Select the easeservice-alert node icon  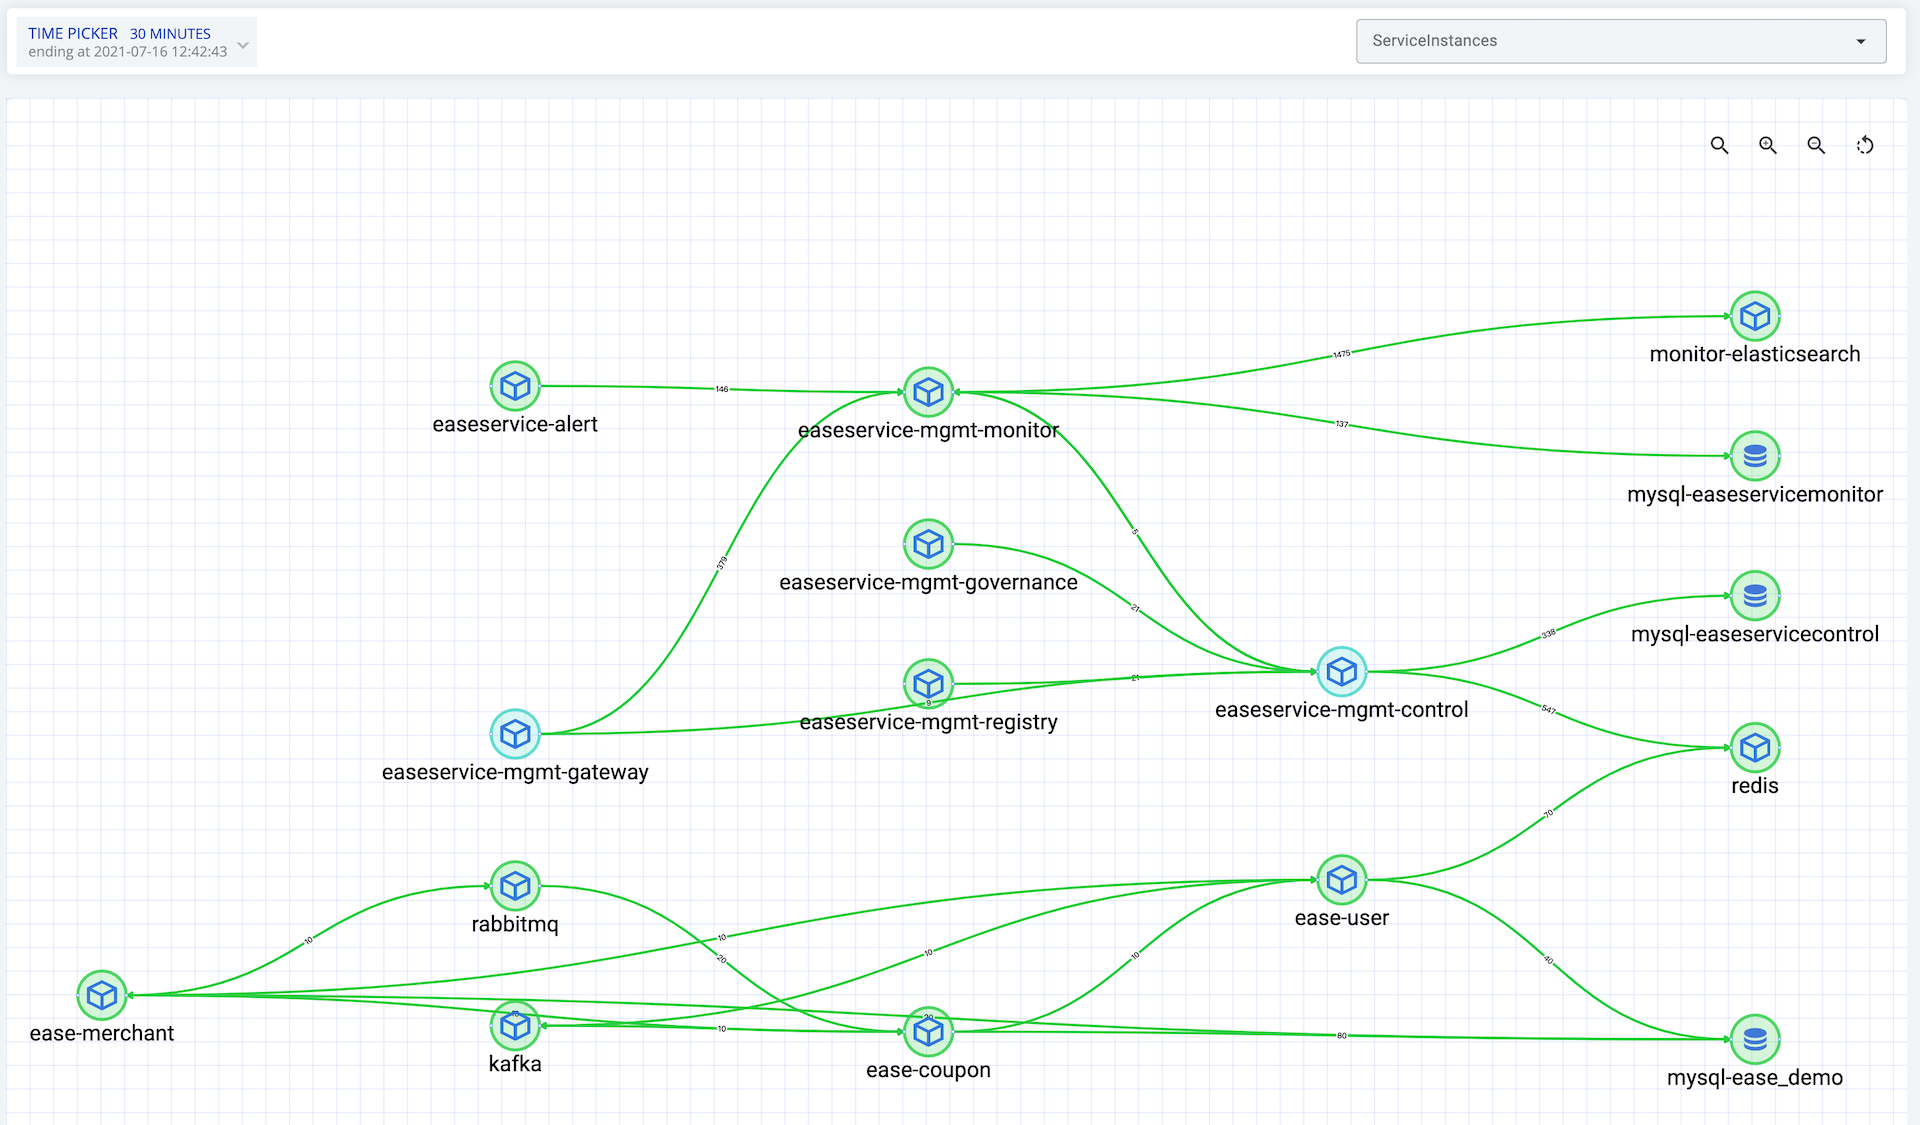[515, 386]
